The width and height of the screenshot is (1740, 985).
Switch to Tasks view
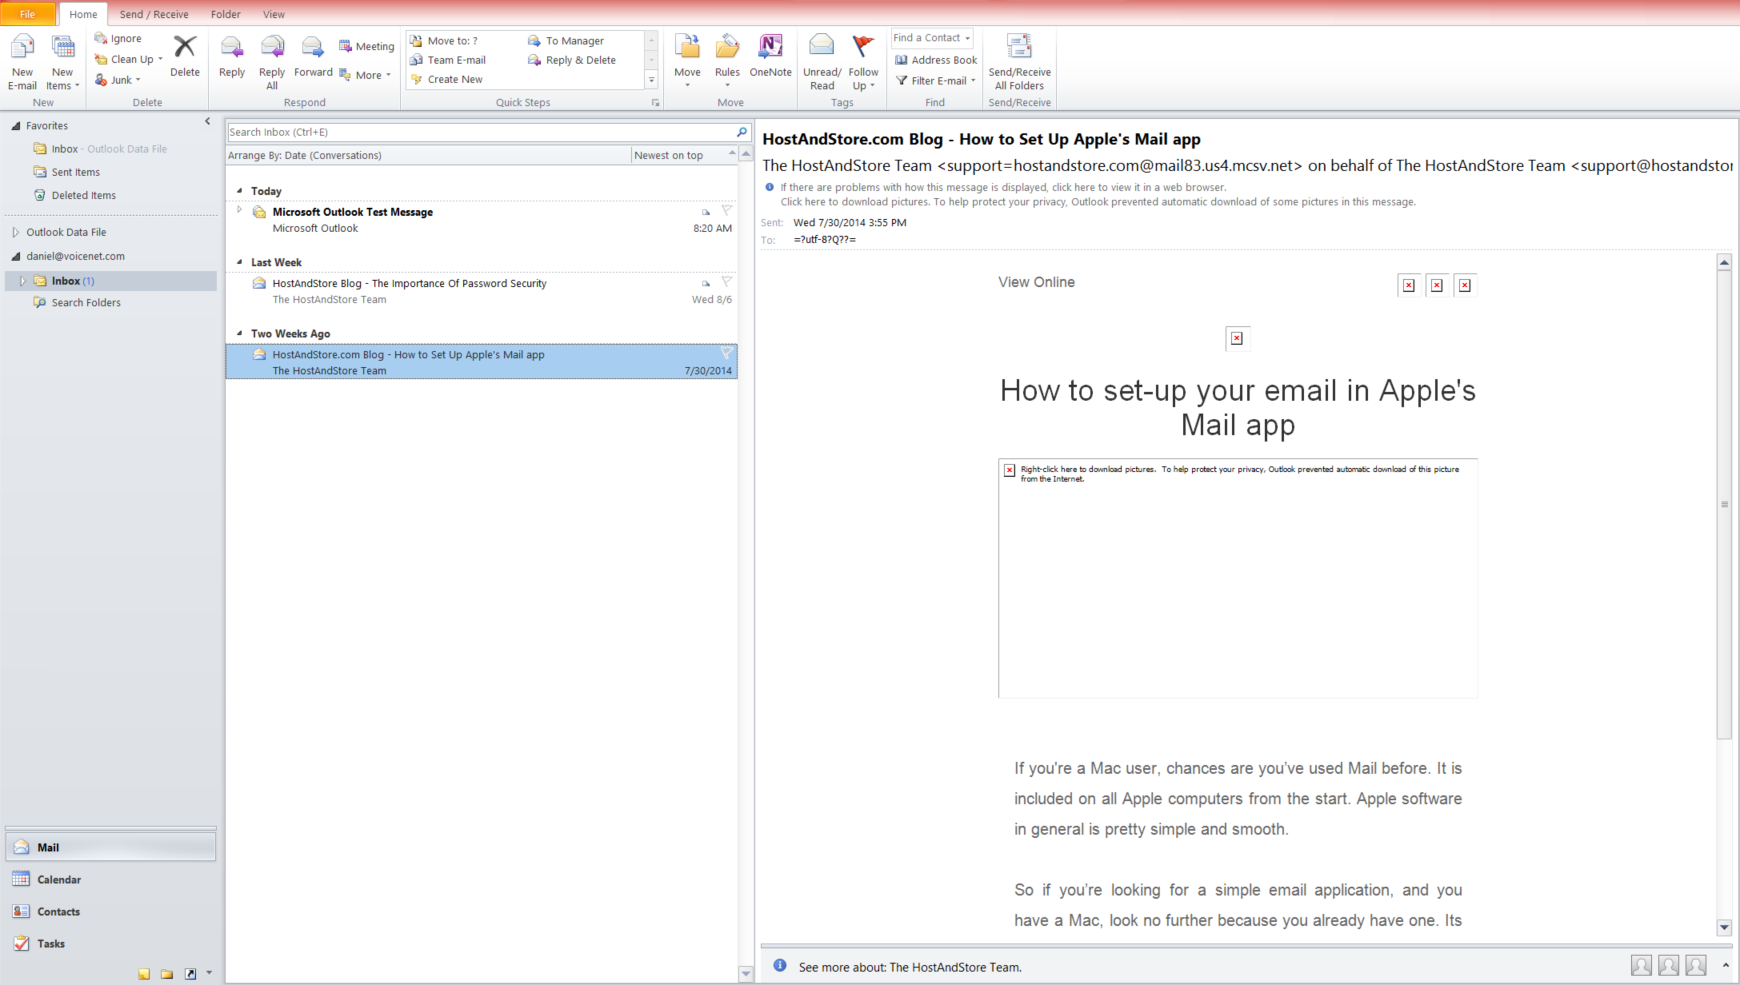click(110, 943)
